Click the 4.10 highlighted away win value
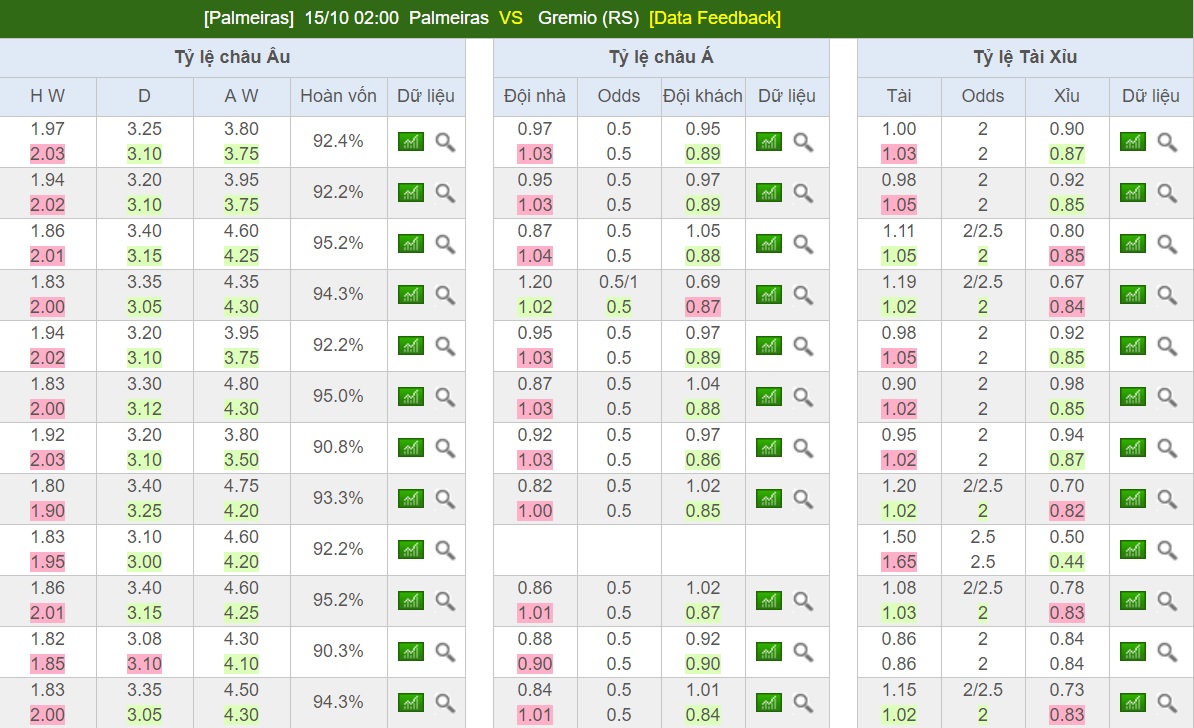 (241, 664)
